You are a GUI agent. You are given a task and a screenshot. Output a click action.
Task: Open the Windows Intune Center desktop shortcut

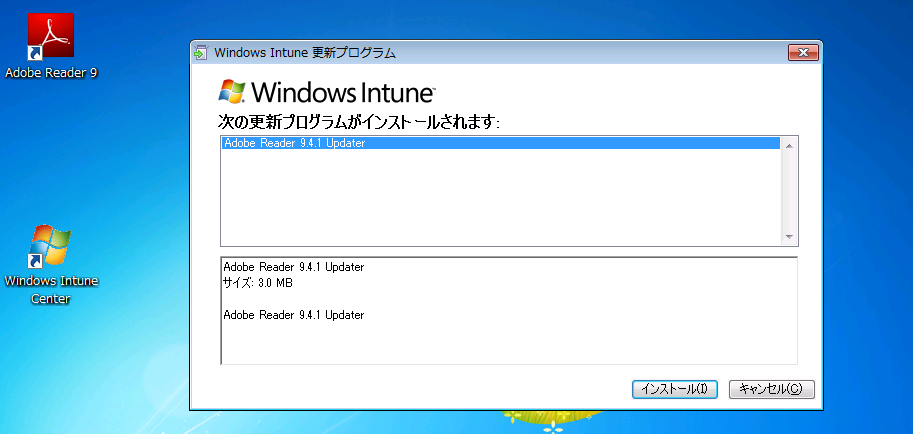point(51,265)
